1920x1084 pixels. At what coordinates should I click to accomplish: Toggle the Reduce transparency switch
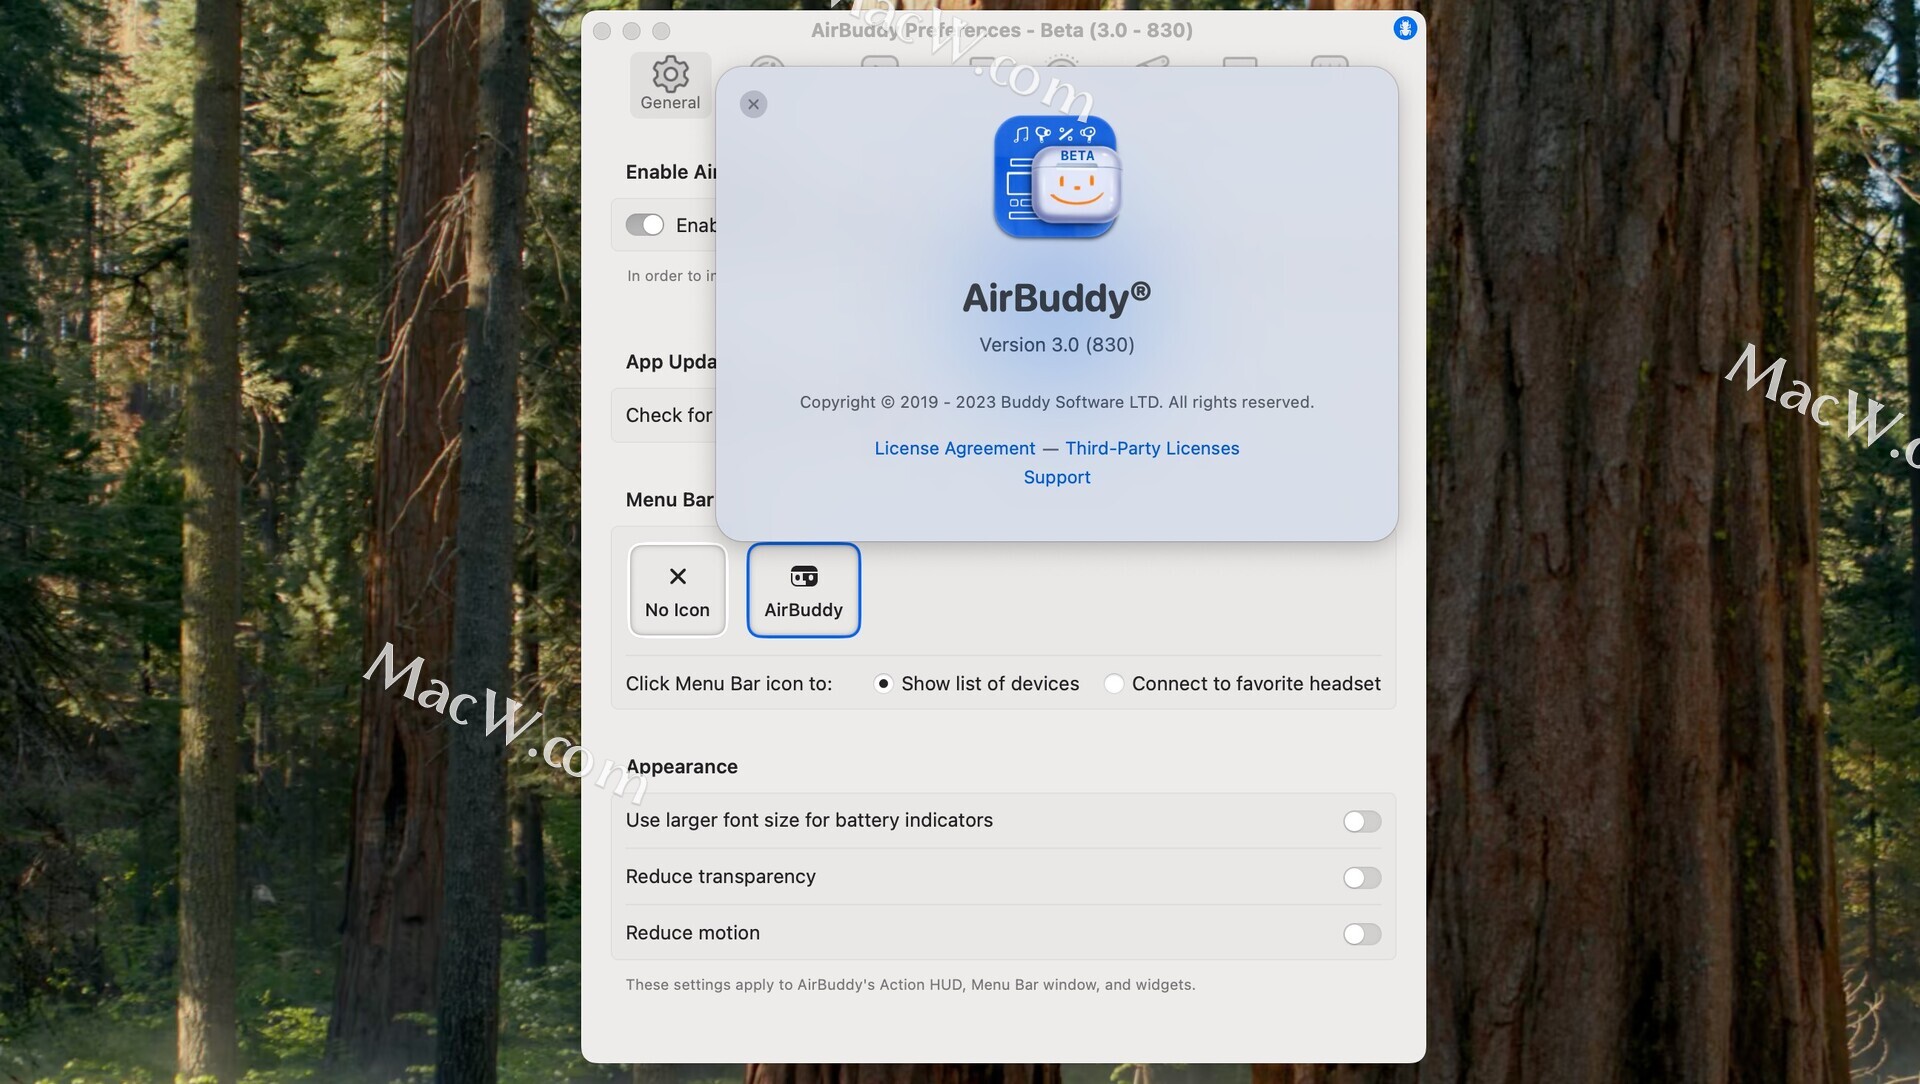(x=1361, y=878)
